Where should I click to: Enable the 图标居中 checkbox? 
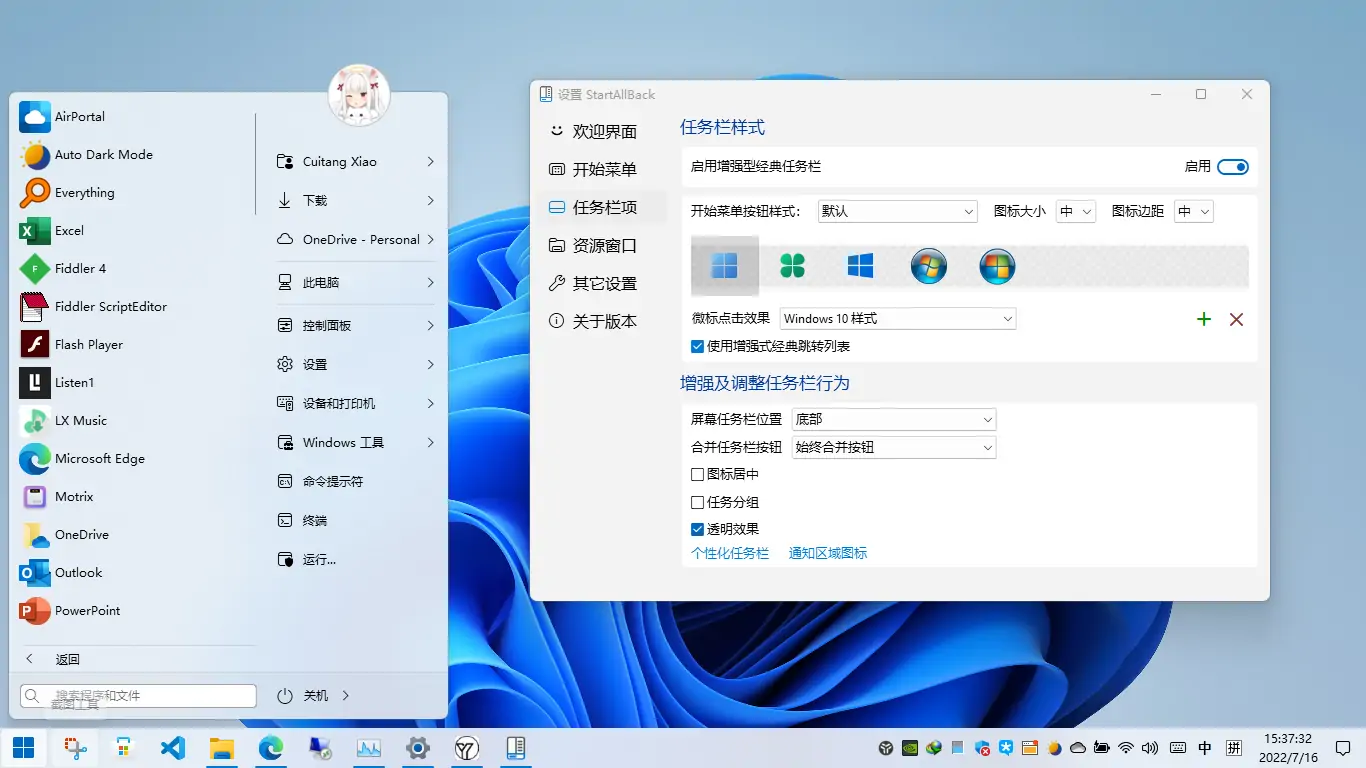698,475
